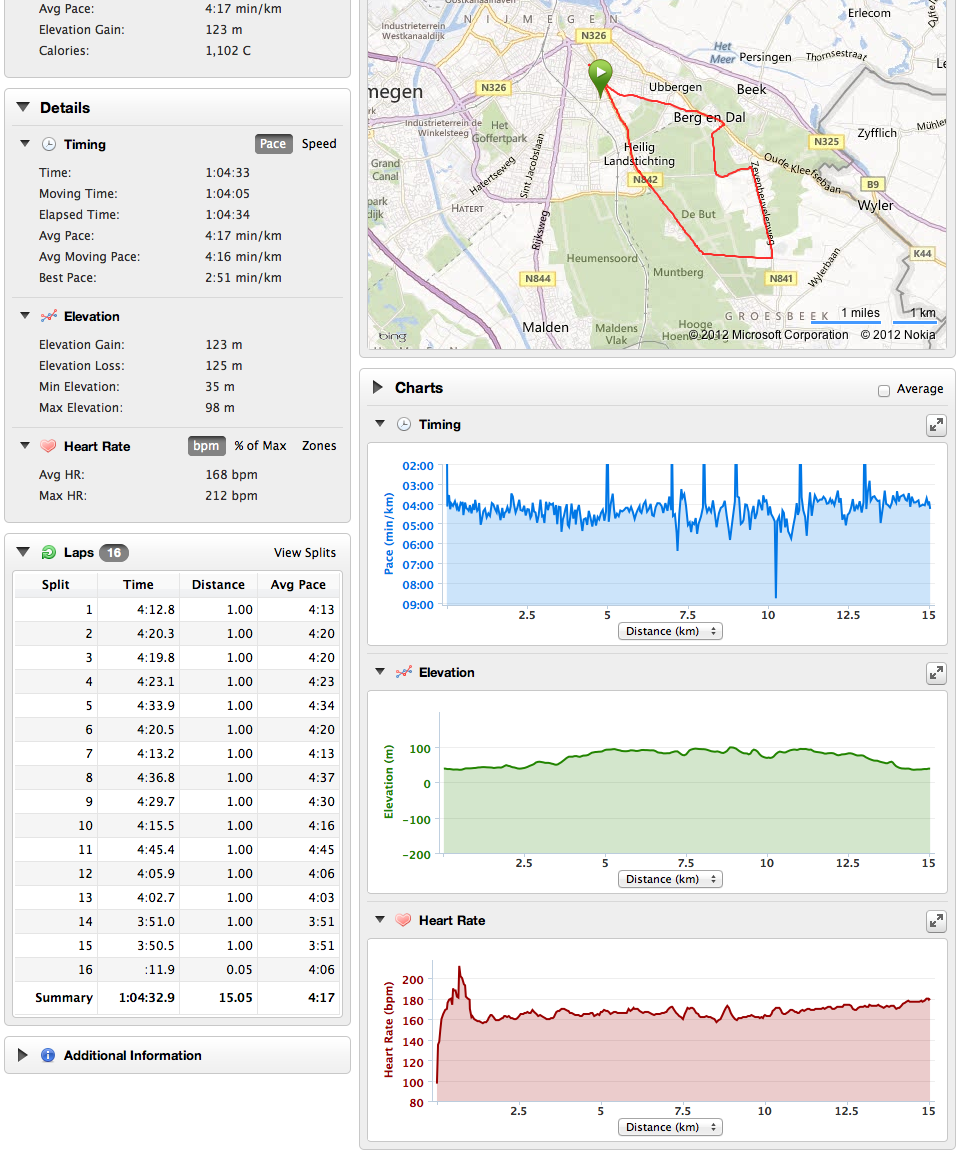The image size is (959, 1152).
Task: Select the Zones heart rate view
Action: pos(319,446)
